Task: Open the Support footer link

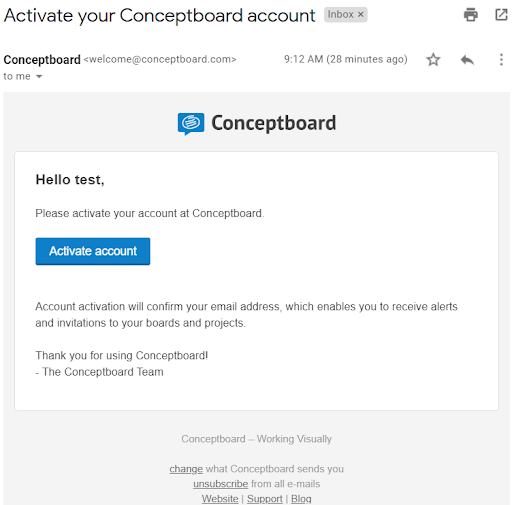Action: point(265,499)
